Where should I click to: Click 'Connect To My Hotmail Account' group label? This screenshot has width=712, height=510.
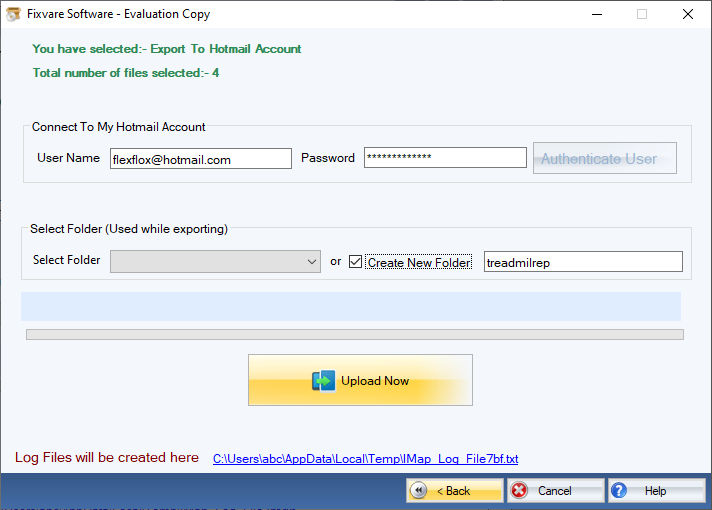point(119,127)
